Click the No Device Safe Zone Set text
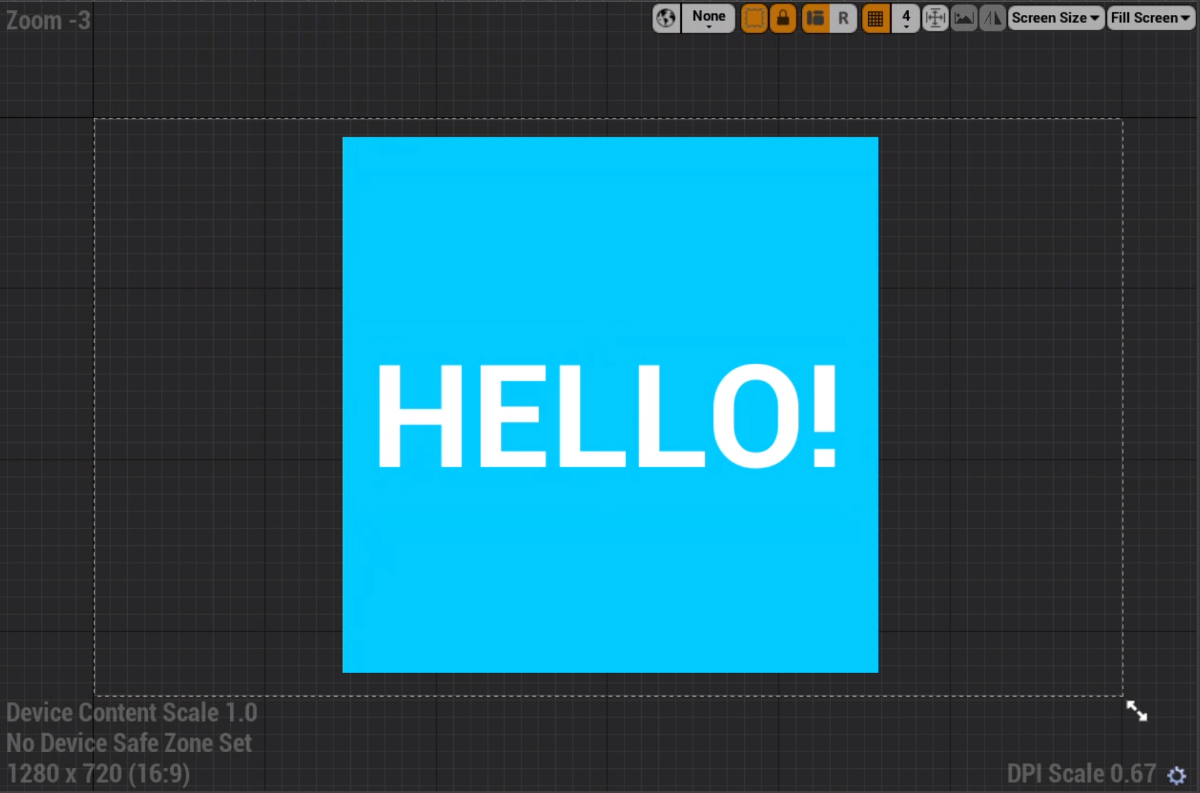 point(129,743)
